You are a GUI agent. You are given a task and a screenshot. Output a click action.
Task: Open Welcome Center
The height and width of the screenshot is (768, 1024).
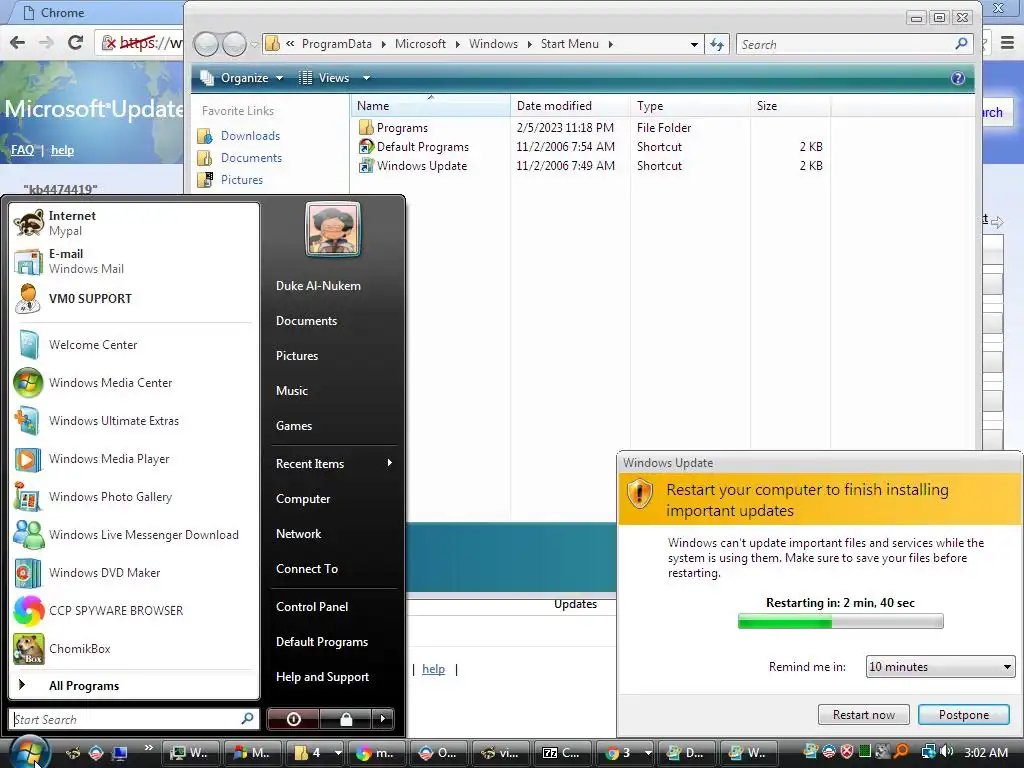click(x=134, y=345)
